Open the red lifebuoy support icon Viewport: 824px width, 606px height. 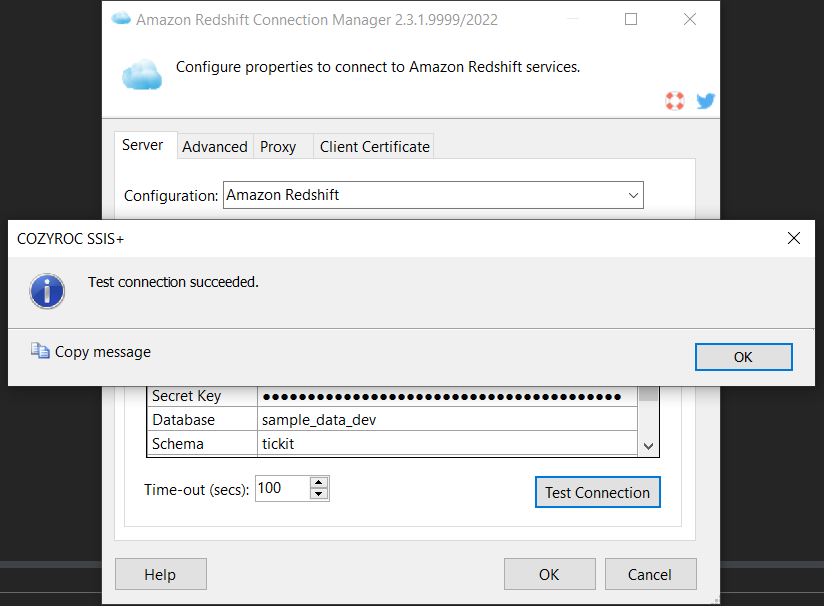(x=675, y=100)
